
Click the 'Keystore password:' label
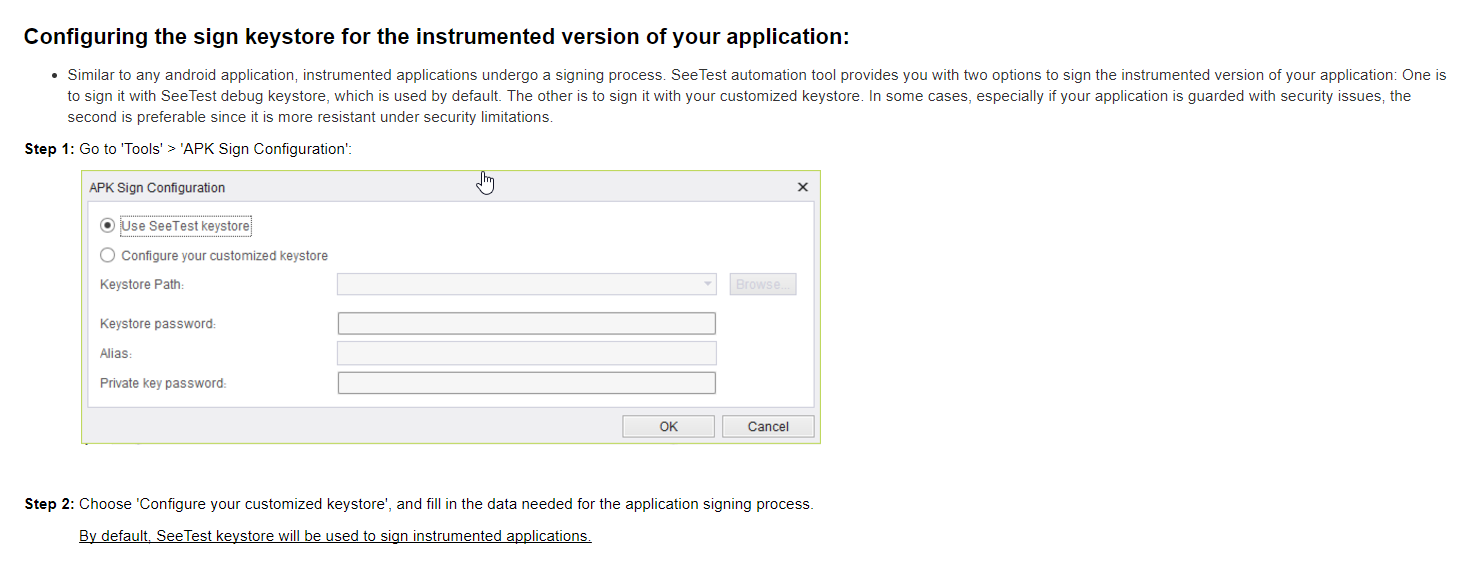tap(158, 324)
